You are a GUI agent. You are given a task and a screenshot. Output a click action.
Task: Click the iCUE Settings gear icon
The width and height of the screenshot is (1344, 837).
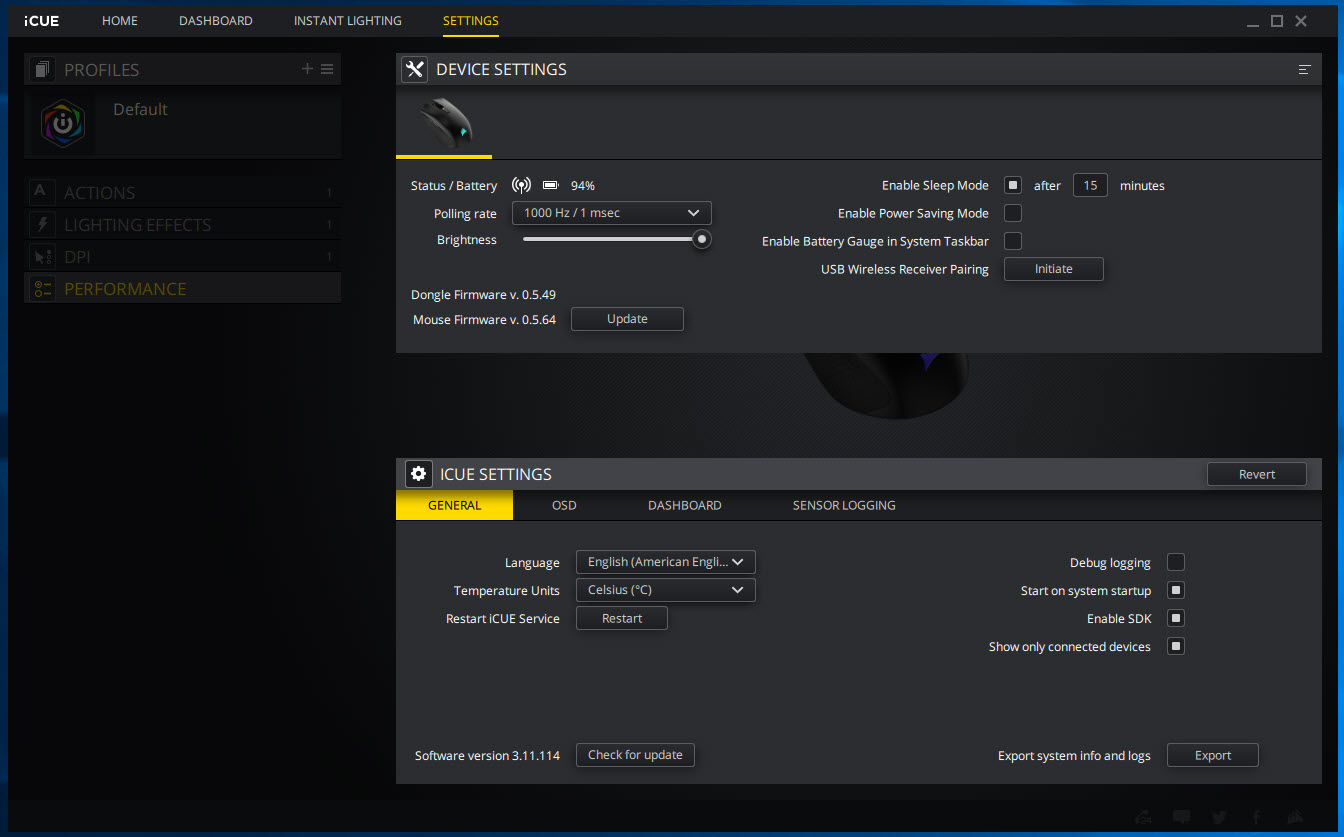[418, 474]
